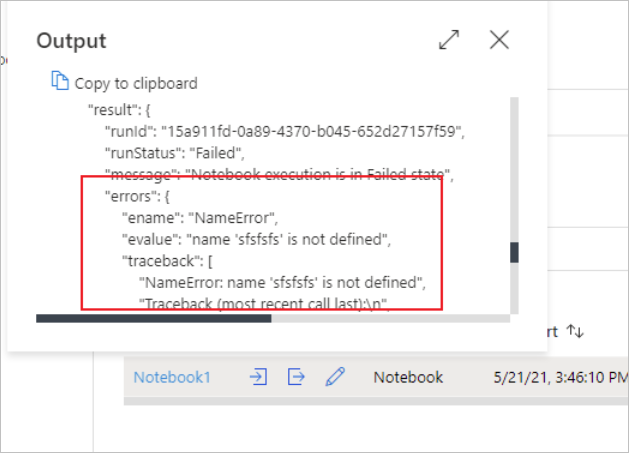Screen dimensions: 629x453
Task: Click the vertical scrollbar thumb in Output
Action: click(514, 252)
